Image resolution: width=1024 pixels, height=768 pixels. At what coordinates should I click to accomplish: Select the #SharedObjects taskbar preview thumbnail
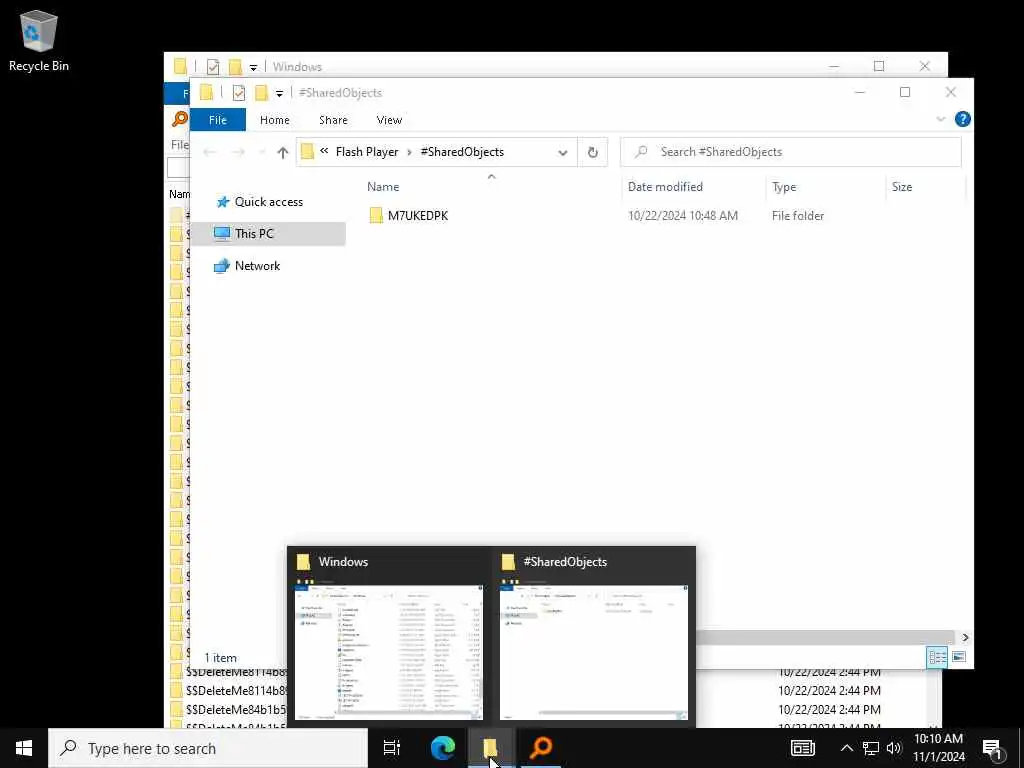pyautogui.click(x=594, y=637)
